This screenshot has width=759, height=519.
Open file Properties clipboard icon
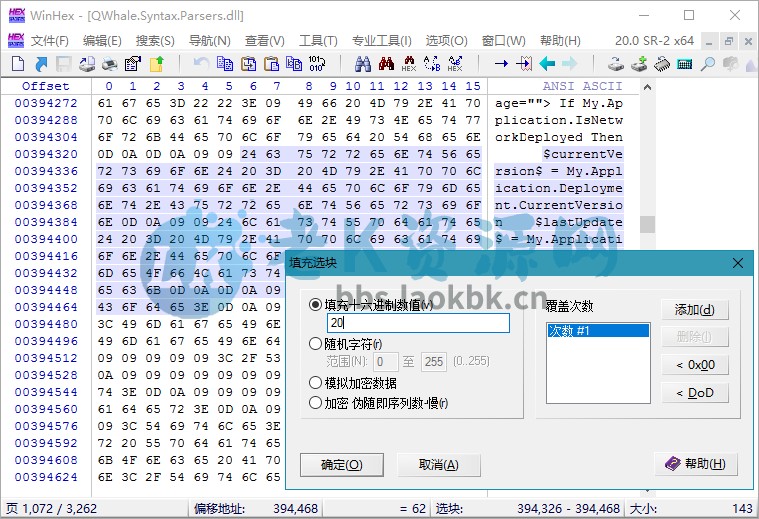(x=133, y=63)
